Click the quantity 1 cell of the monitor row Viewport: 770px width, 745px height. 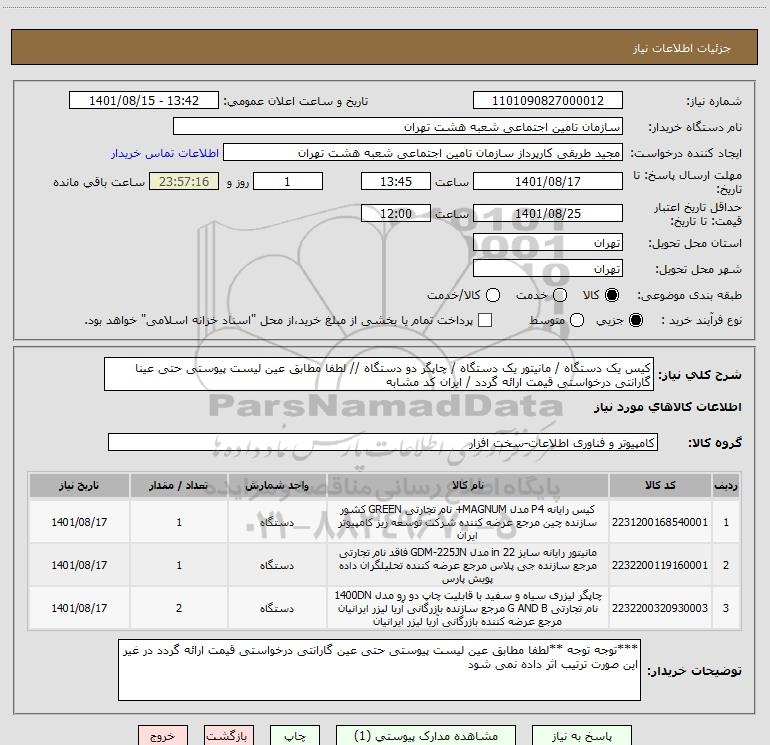pos(179,565)
